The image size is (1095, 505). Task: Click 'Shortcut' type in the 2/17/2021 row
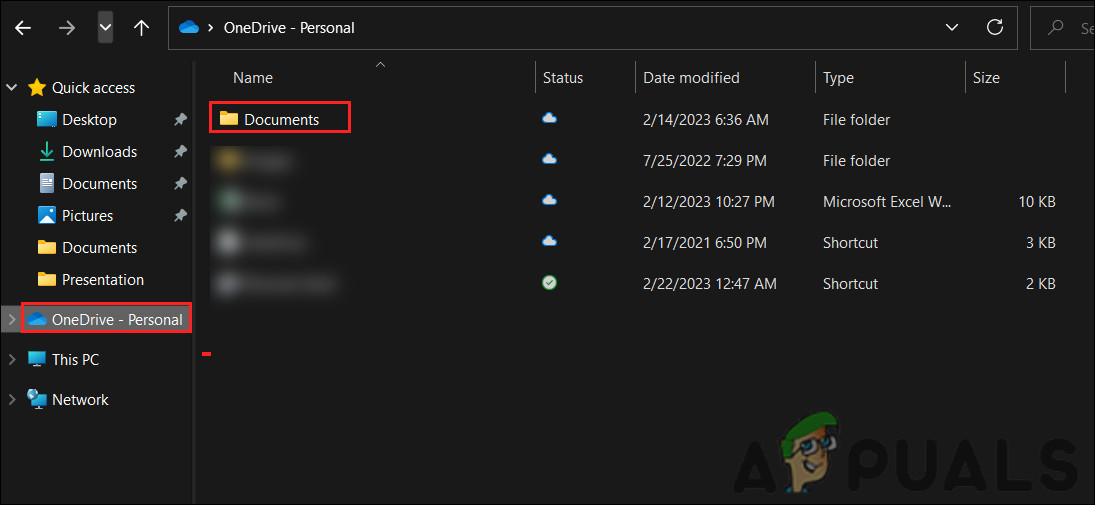851,243
